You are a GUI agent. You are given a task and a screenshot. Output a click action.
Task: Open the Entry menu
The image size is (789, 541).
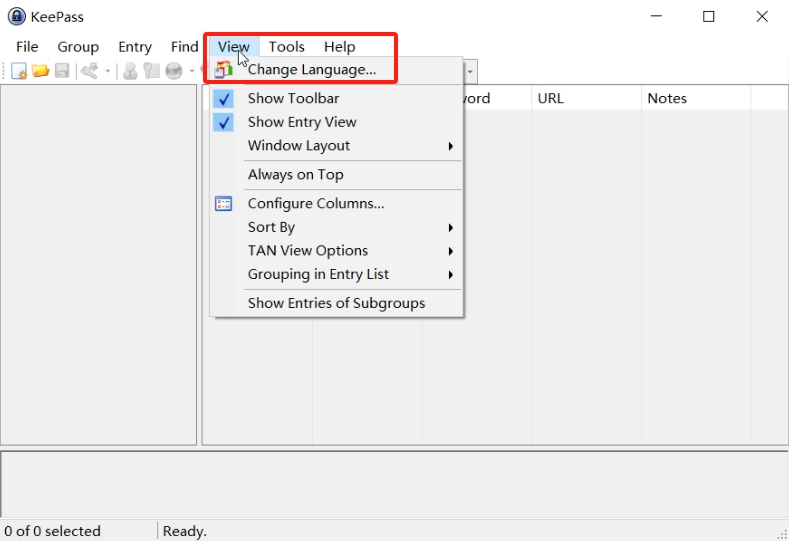tap(135, 47)
